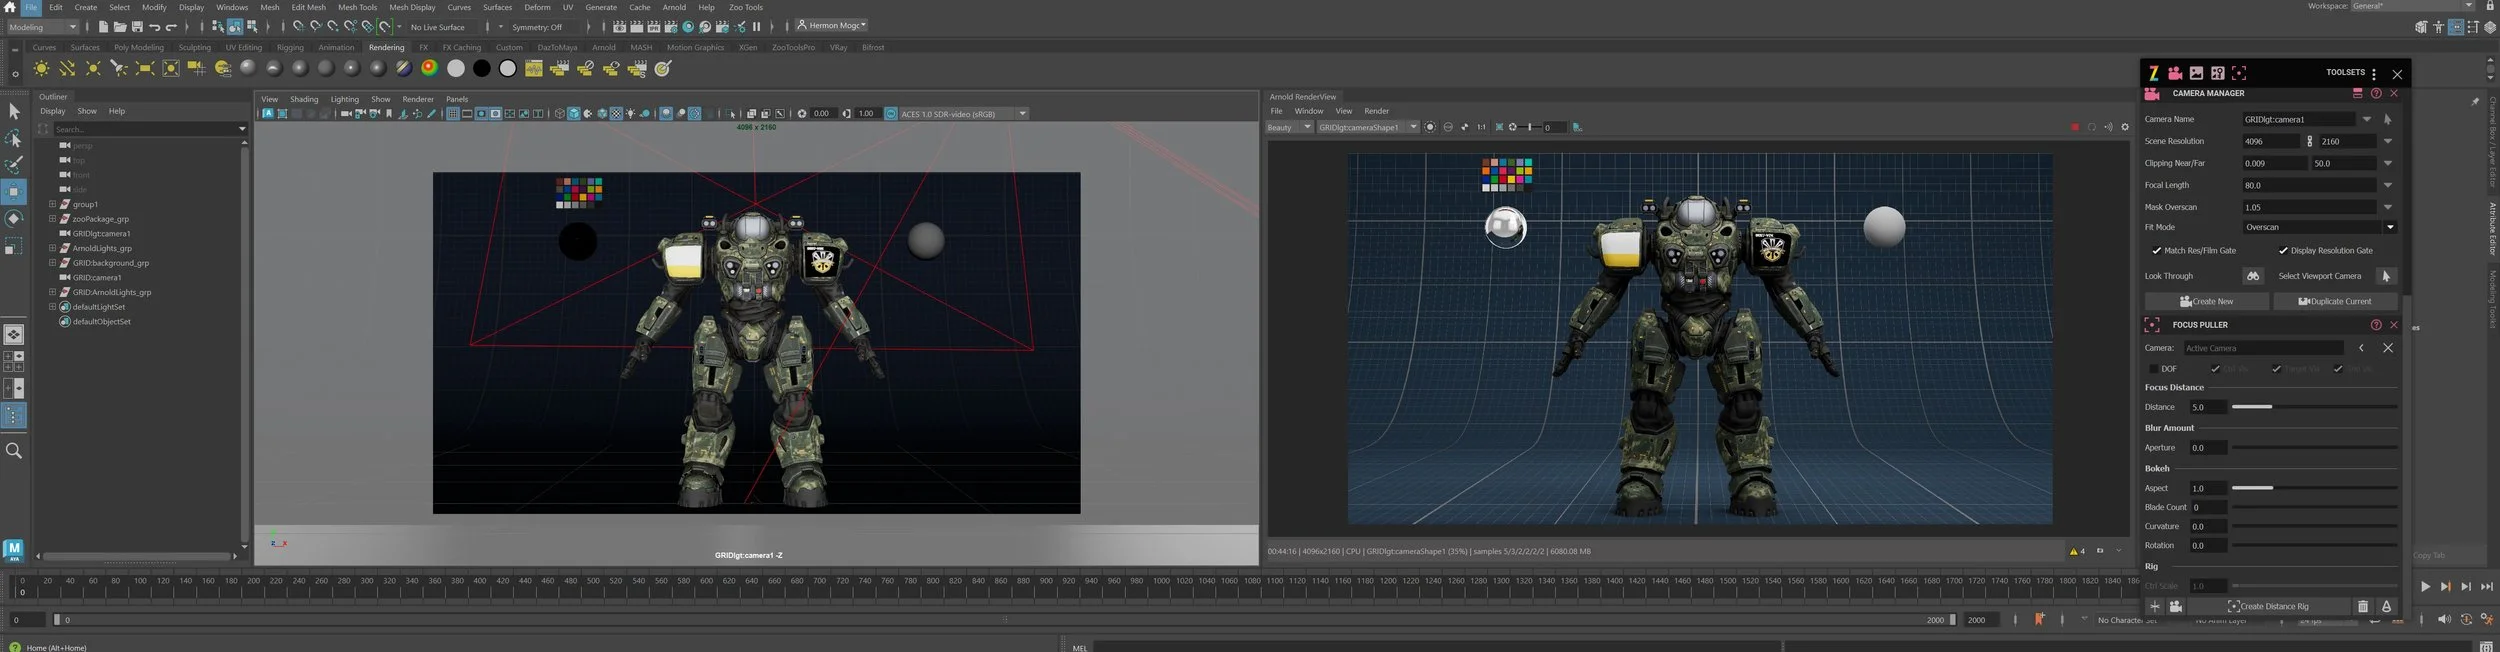2500x652 pixels.
Task: Expand the zooPackage_grp node in Outliner
Action: coord(52,219)
